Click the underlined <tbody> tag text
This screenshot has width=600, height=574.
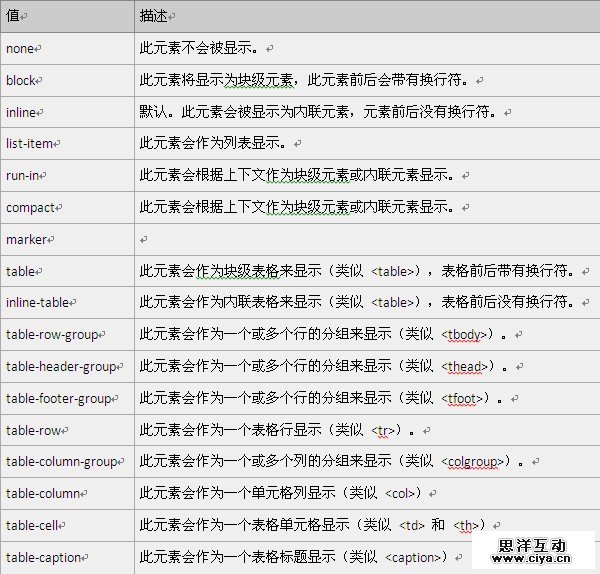coord(463,335)
